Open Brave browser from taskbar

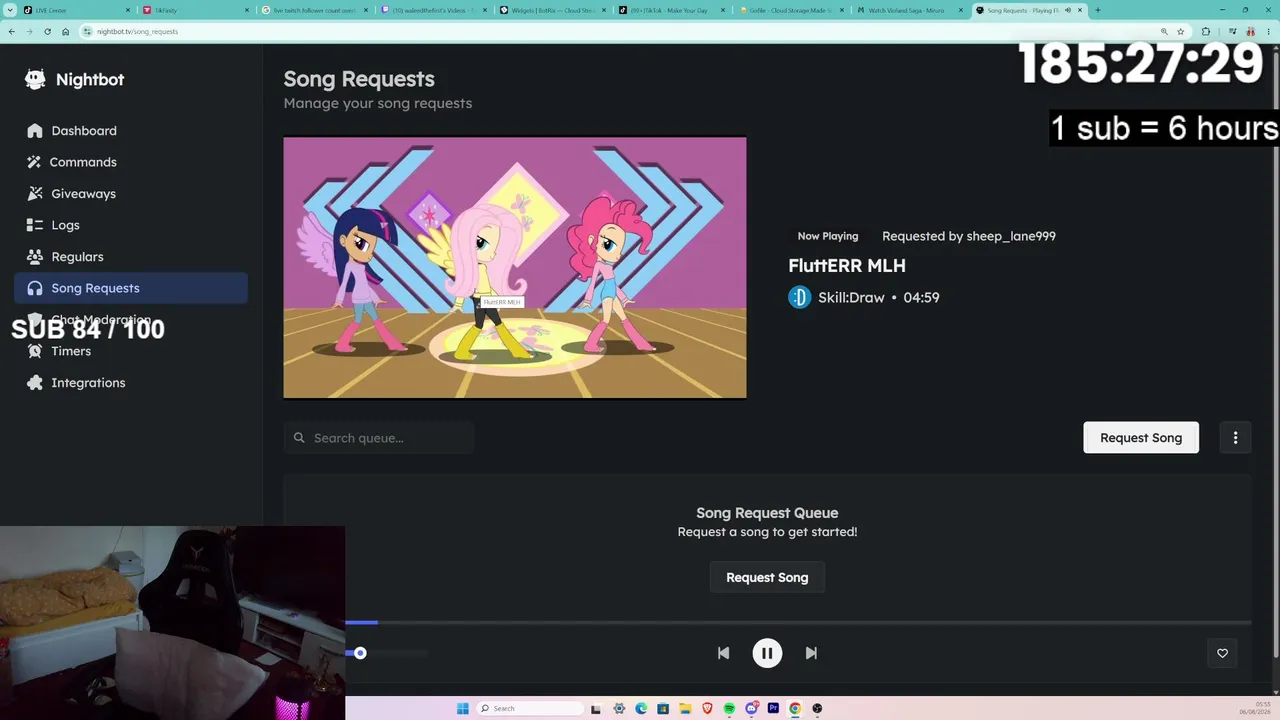(x=707, y=708)
